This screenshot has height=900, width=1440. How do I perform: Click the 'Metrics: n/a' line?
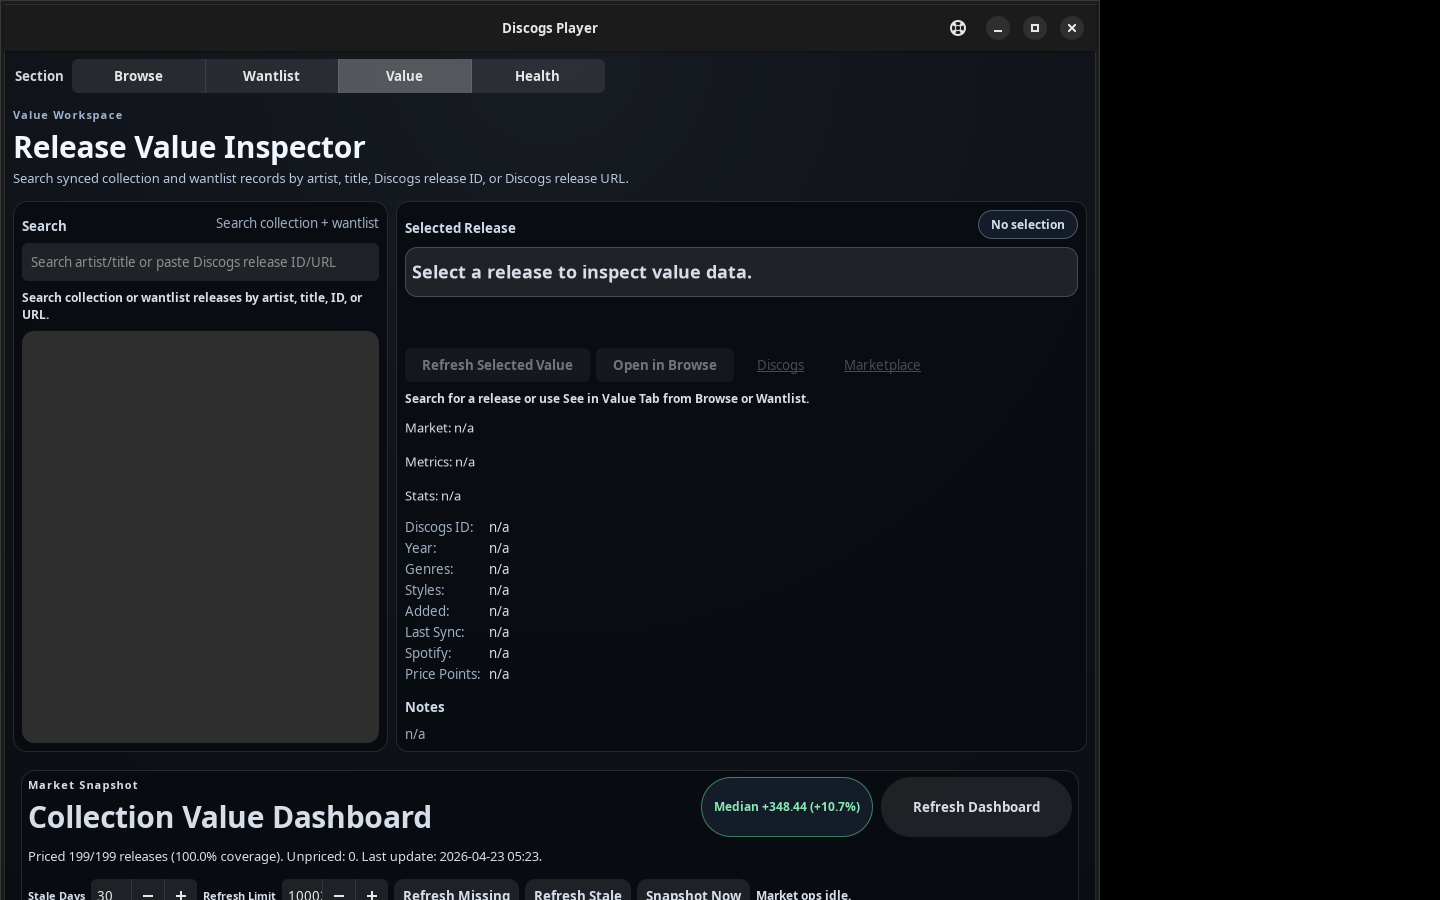pos(440,462)
